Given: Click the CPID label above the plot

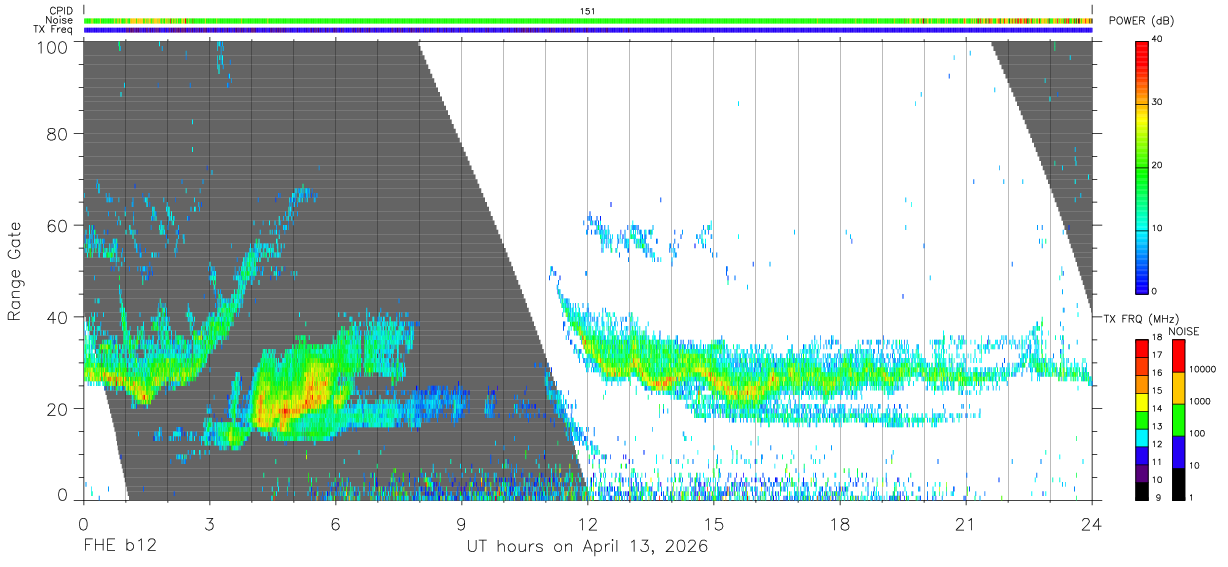Looking at the screenshot, I should (60, 11).
